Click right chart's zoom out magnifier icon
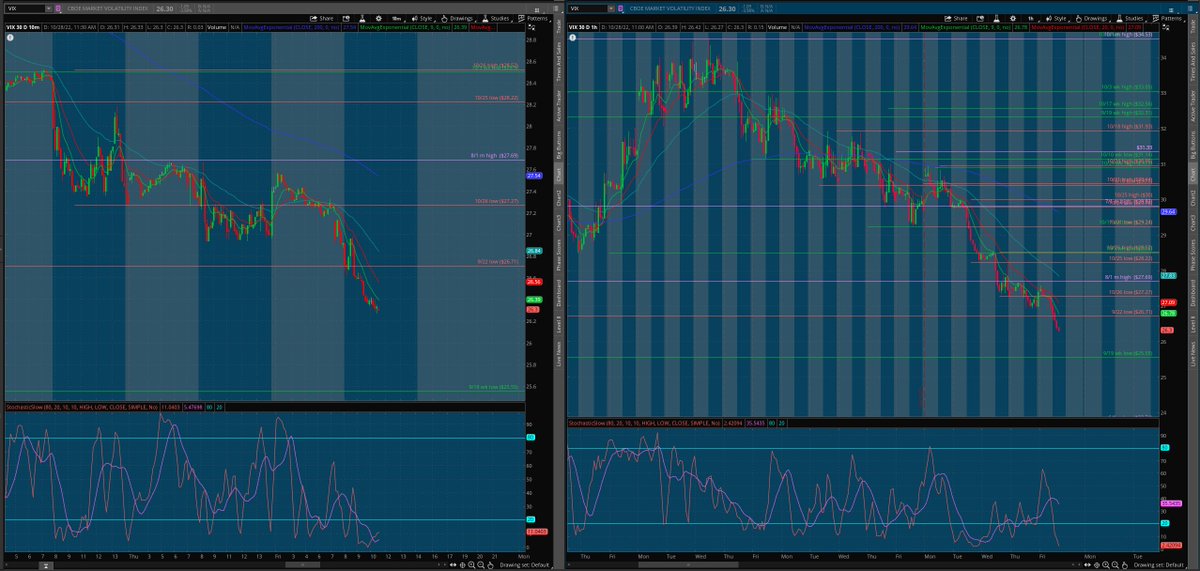The height and width of the screenshot is (571, 1200). (1115, 564)
